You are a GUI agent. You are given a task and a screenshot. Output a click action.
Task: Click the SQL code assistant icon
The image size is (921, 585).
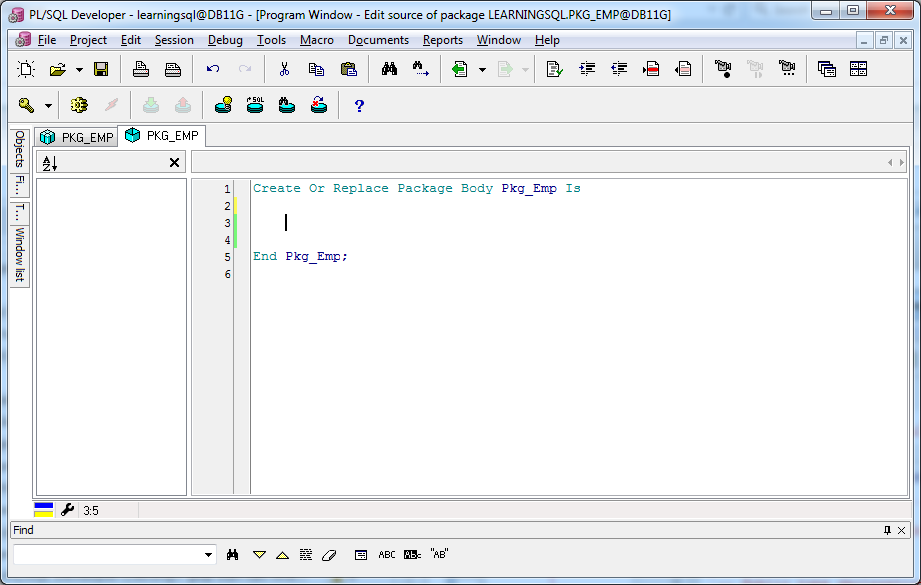point(255,105)
